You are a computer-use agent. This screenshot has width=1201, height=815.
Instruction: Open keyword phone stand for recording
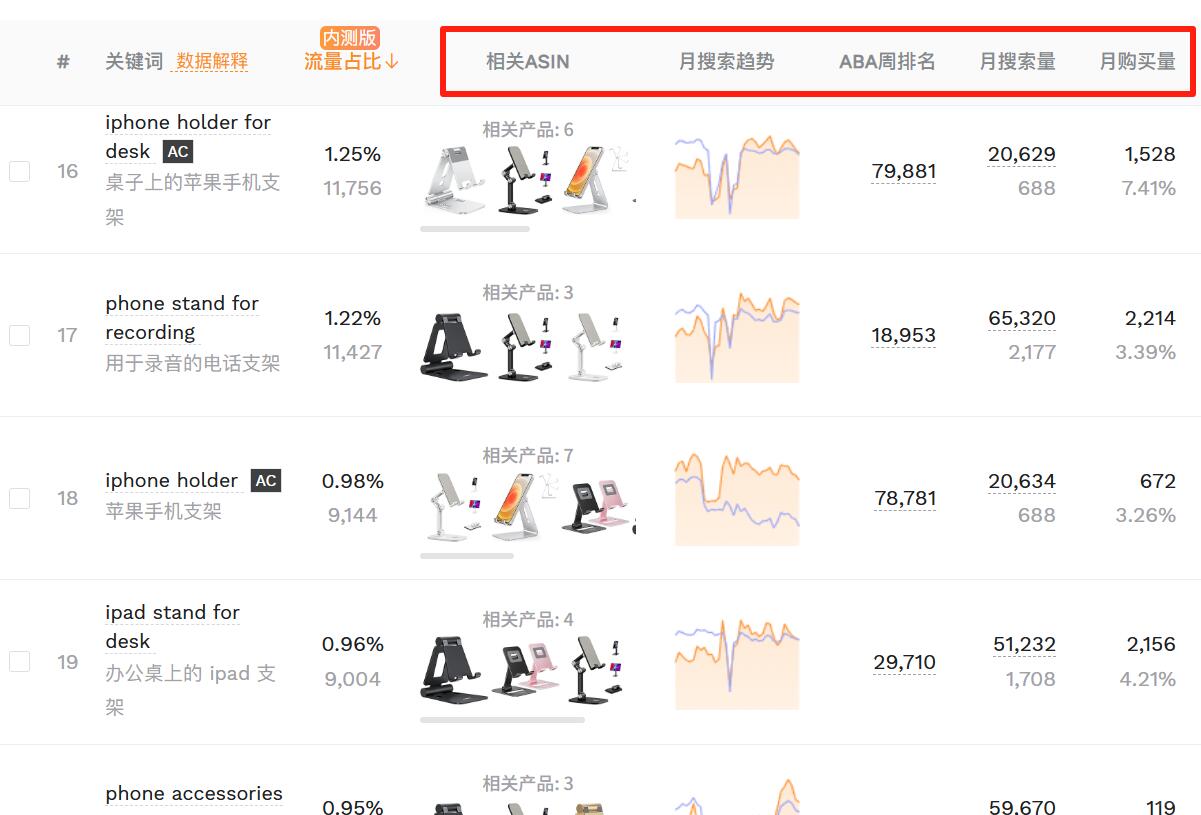[182, 317]
